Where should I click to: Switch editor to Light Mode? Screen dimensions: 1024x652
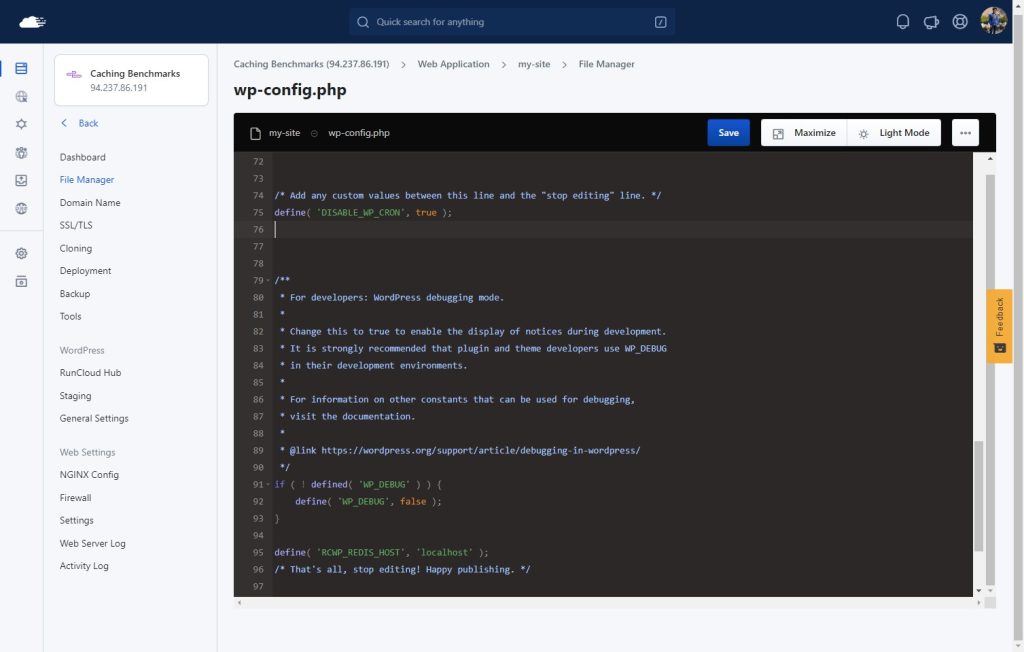[x=894, y=133]
